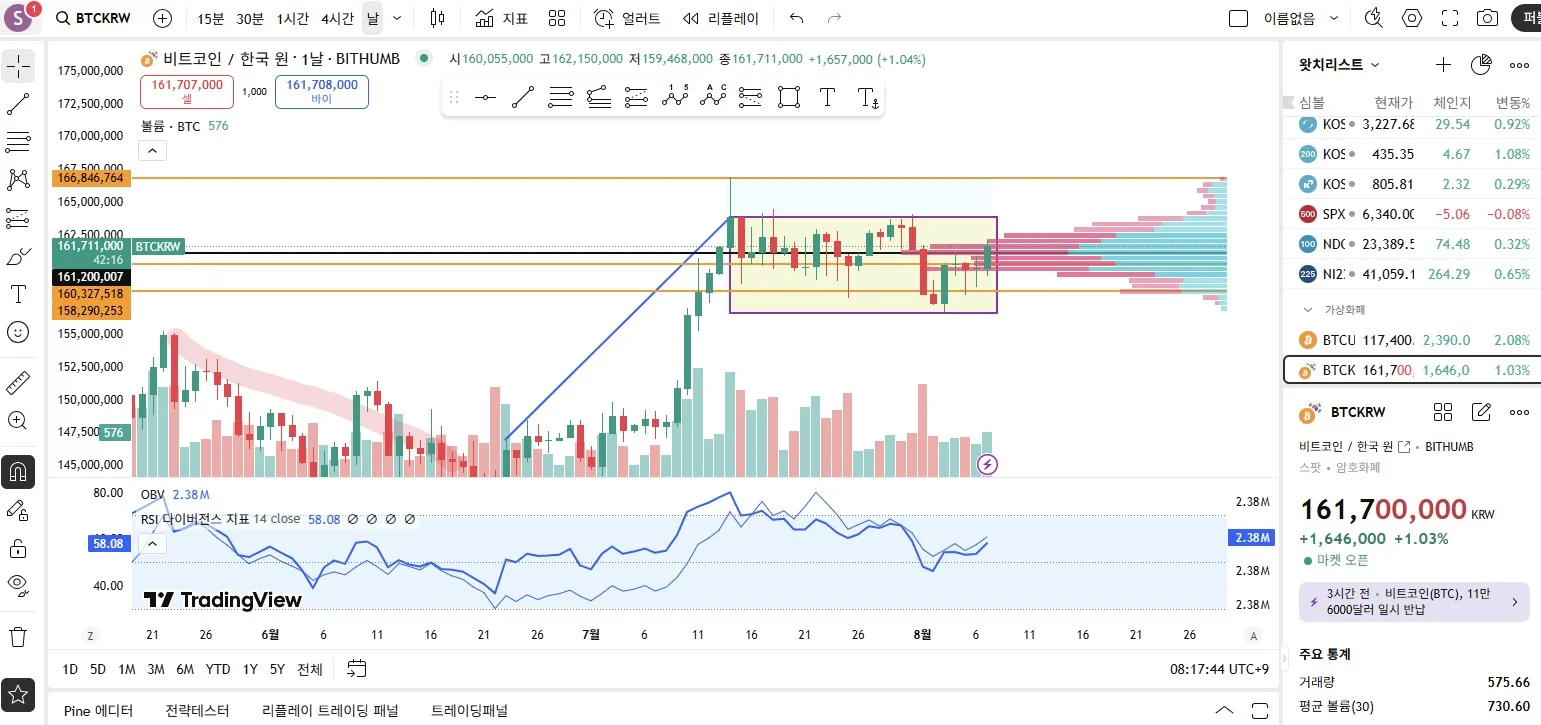Image resolution: width=1541 pixels, height=725 pixels.
Task: Open the 지표 indicators dialog
Action: pyautogui.click(x=502, y=18)
